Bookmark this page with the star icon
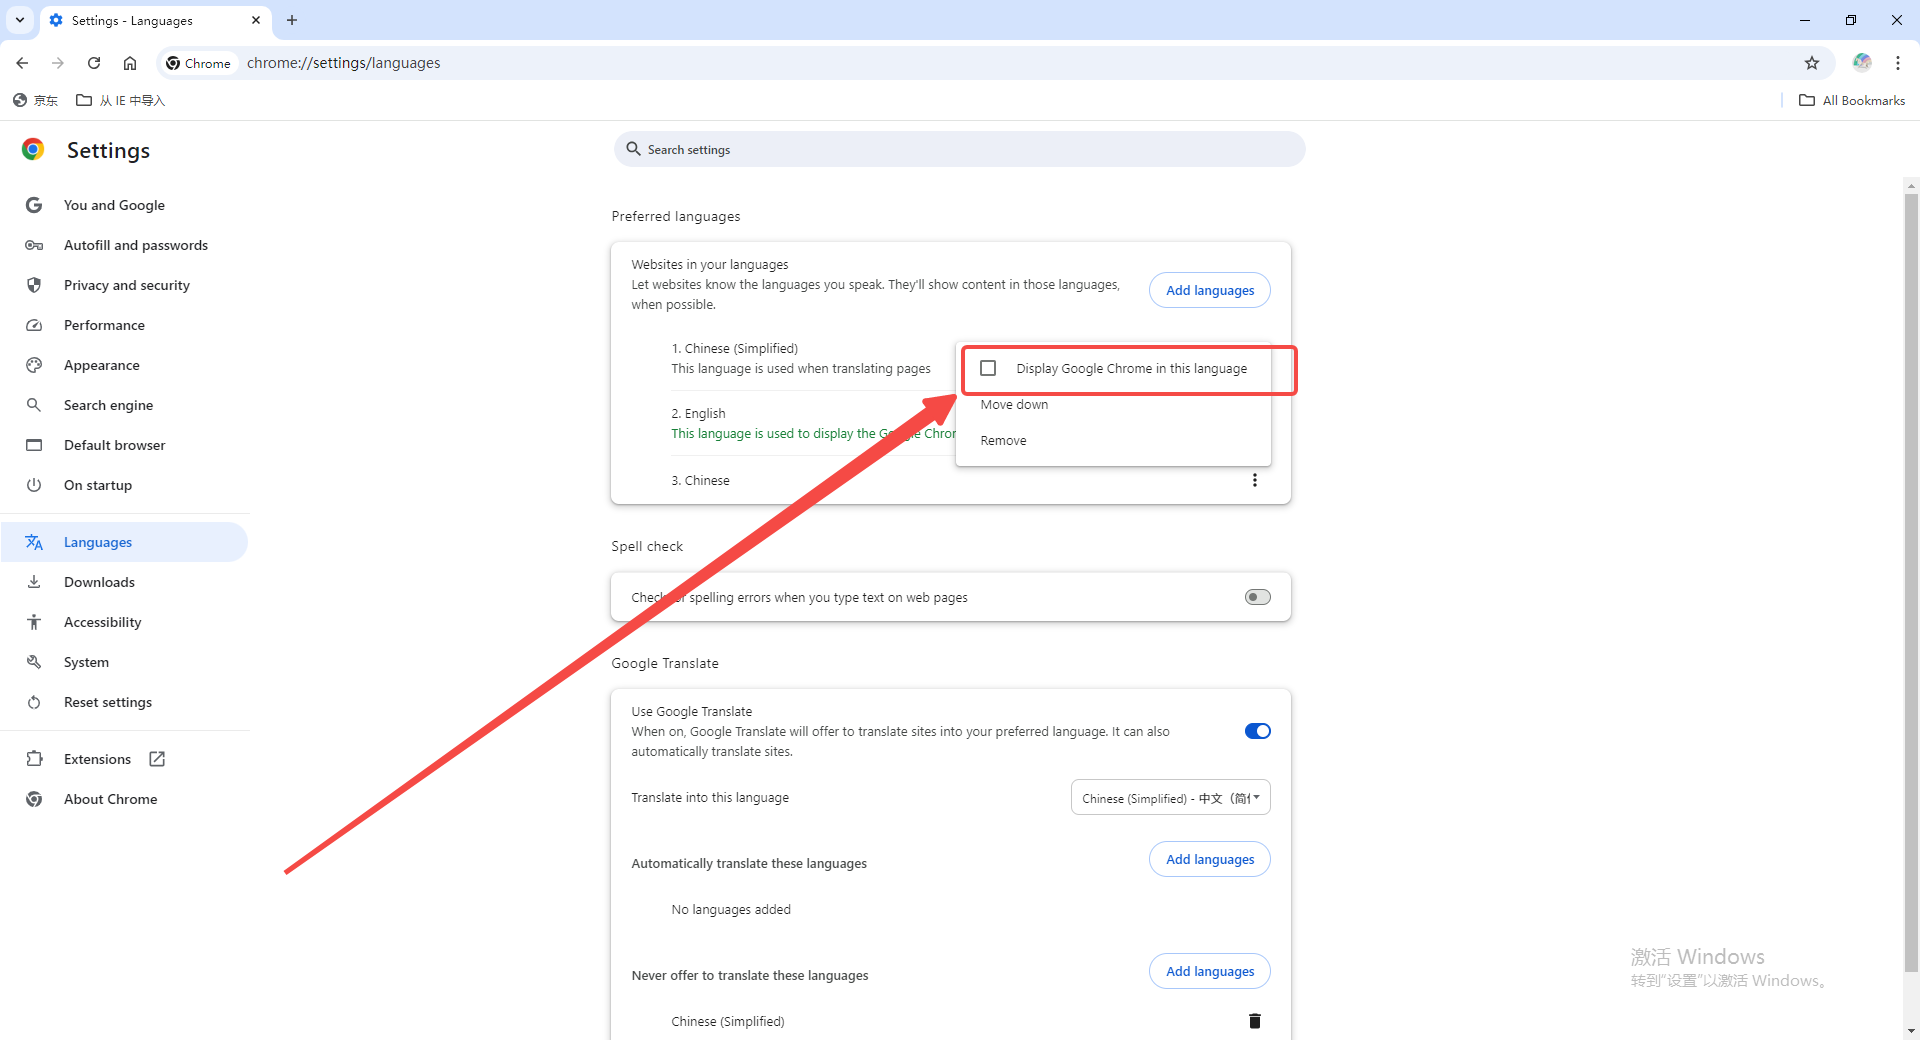This screenshot has width=1920, height=1040. (1812, 63)
